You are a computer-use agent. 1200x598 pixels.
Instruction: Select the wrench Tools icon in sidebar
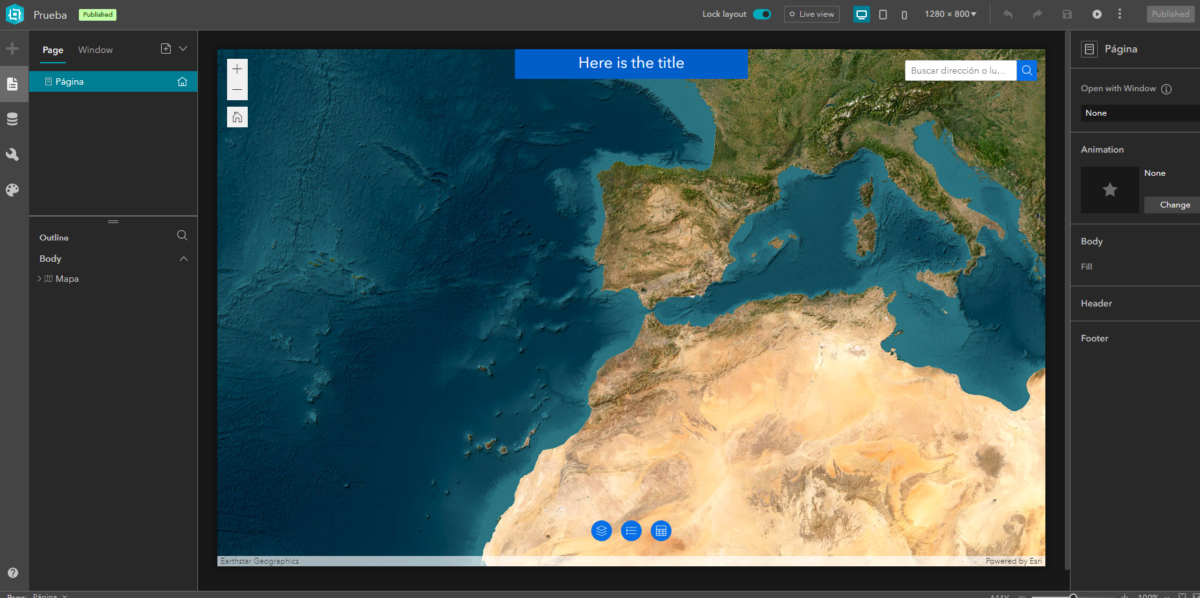pyautogui.click(x=13, y=154)
